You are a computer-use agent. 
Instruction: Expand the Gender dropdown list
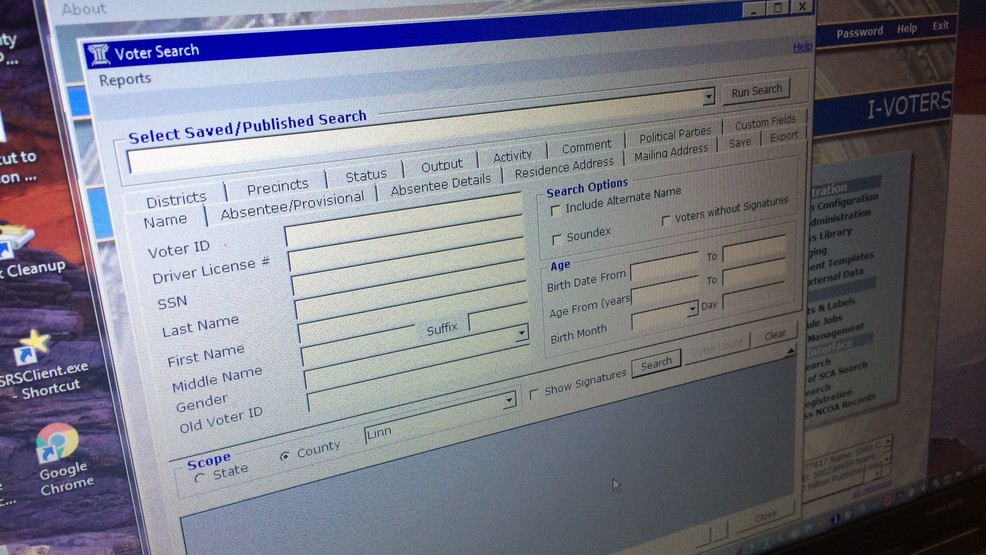(509, 400)
